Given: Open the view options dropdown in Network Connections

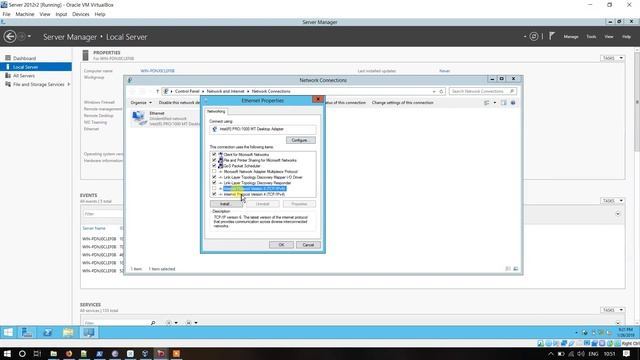Looking at the screenshot, I should (x=495, y=103).
